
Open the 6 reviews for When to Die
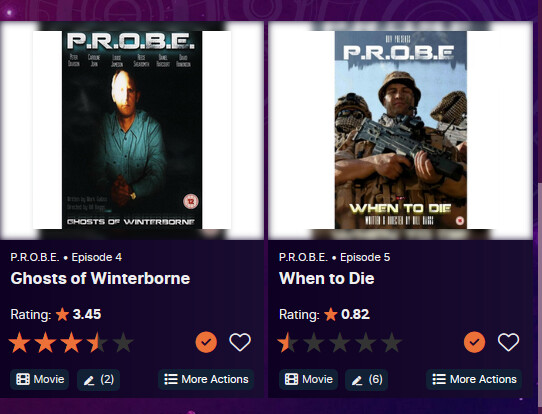coord(367,380)
